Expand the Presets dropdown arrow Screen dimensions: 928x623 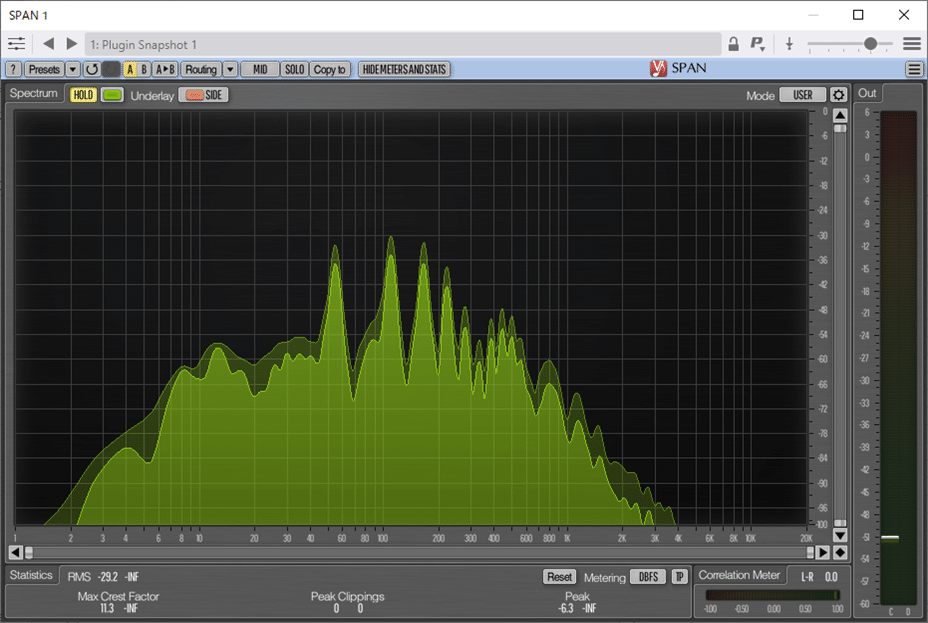click(73, 69)
